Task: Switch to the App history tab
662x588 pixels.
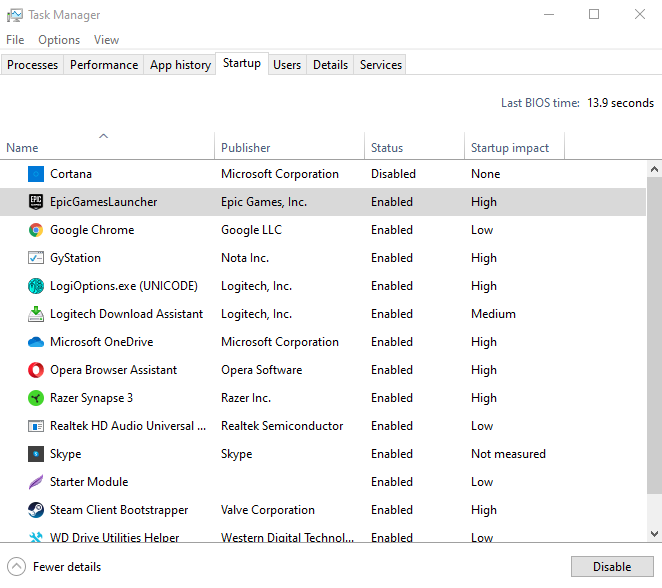Action: click(x=180, y=65)
